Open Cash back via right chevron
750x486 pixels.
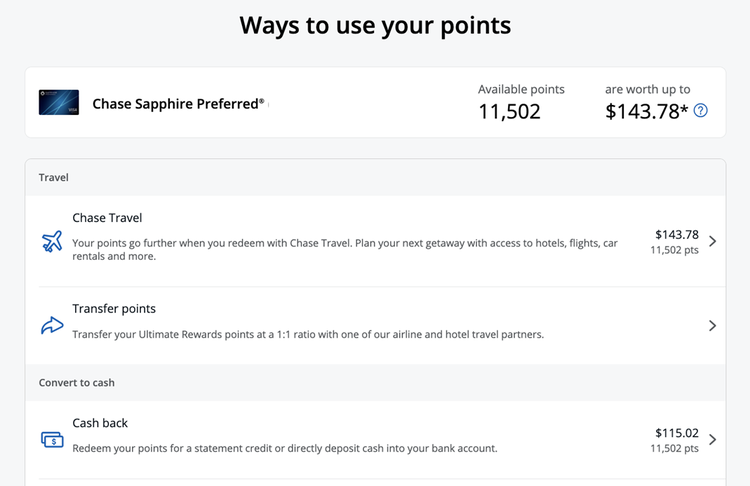[x=712, y=440]
